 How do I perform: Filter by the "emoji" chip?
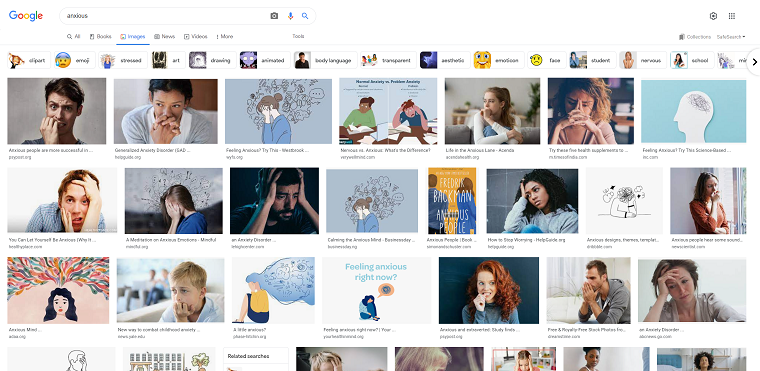(75, 60)
